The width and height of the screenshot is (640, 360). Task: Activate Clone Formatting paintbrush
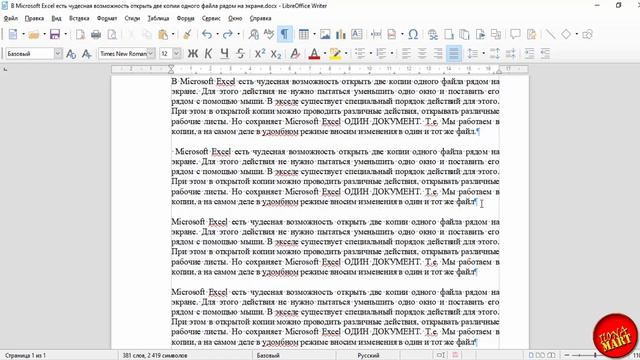187,34
